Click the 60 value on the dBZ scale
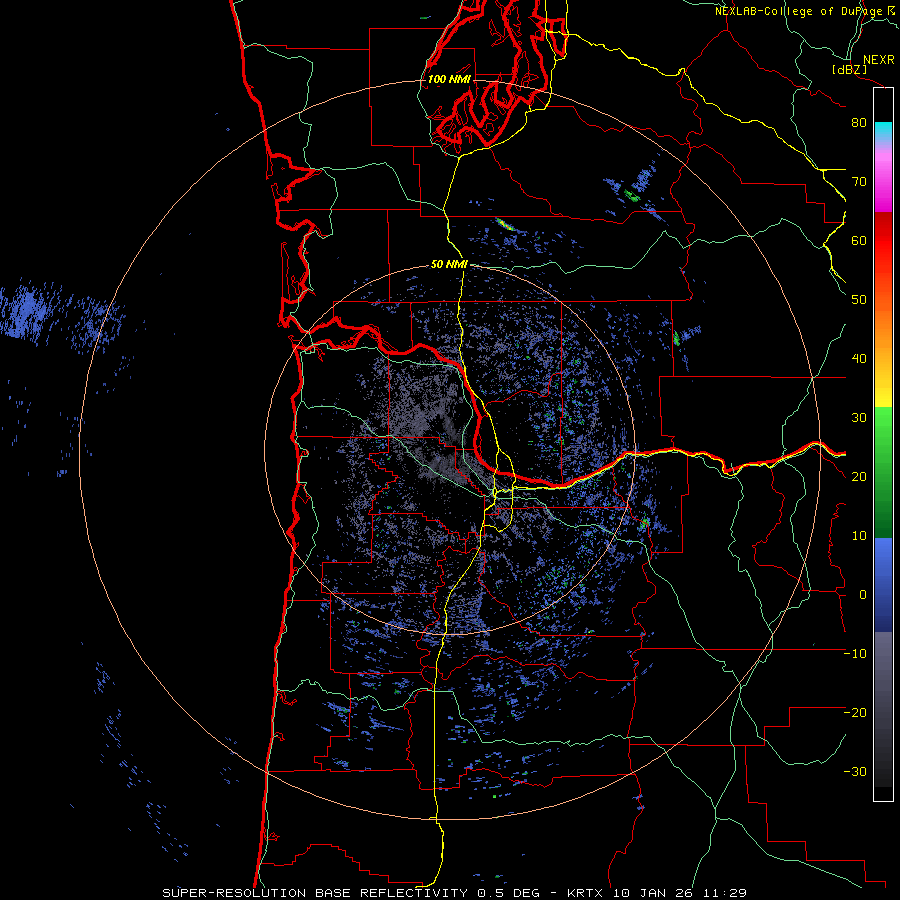Screen dimensions: 900x900 tap(859, 240)
